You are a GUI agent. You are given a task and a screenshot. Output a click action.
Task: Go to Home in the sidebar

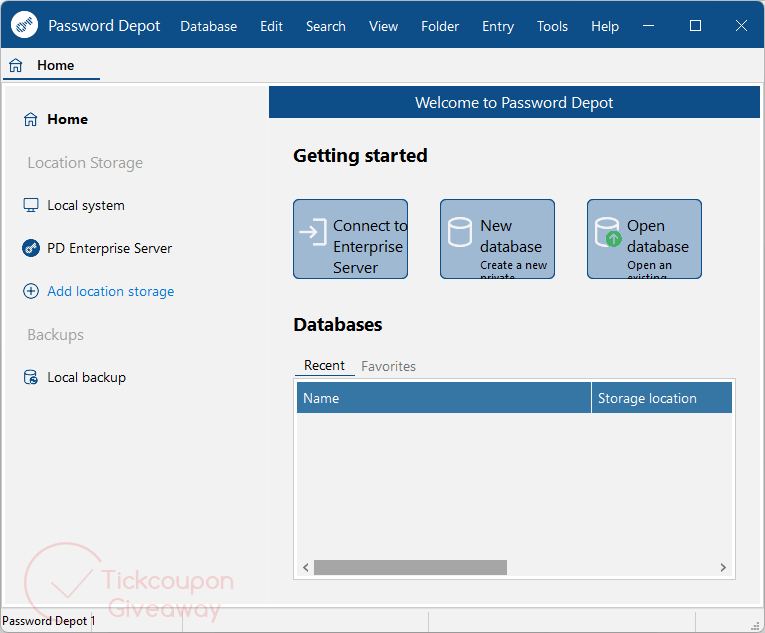[67, 119]
